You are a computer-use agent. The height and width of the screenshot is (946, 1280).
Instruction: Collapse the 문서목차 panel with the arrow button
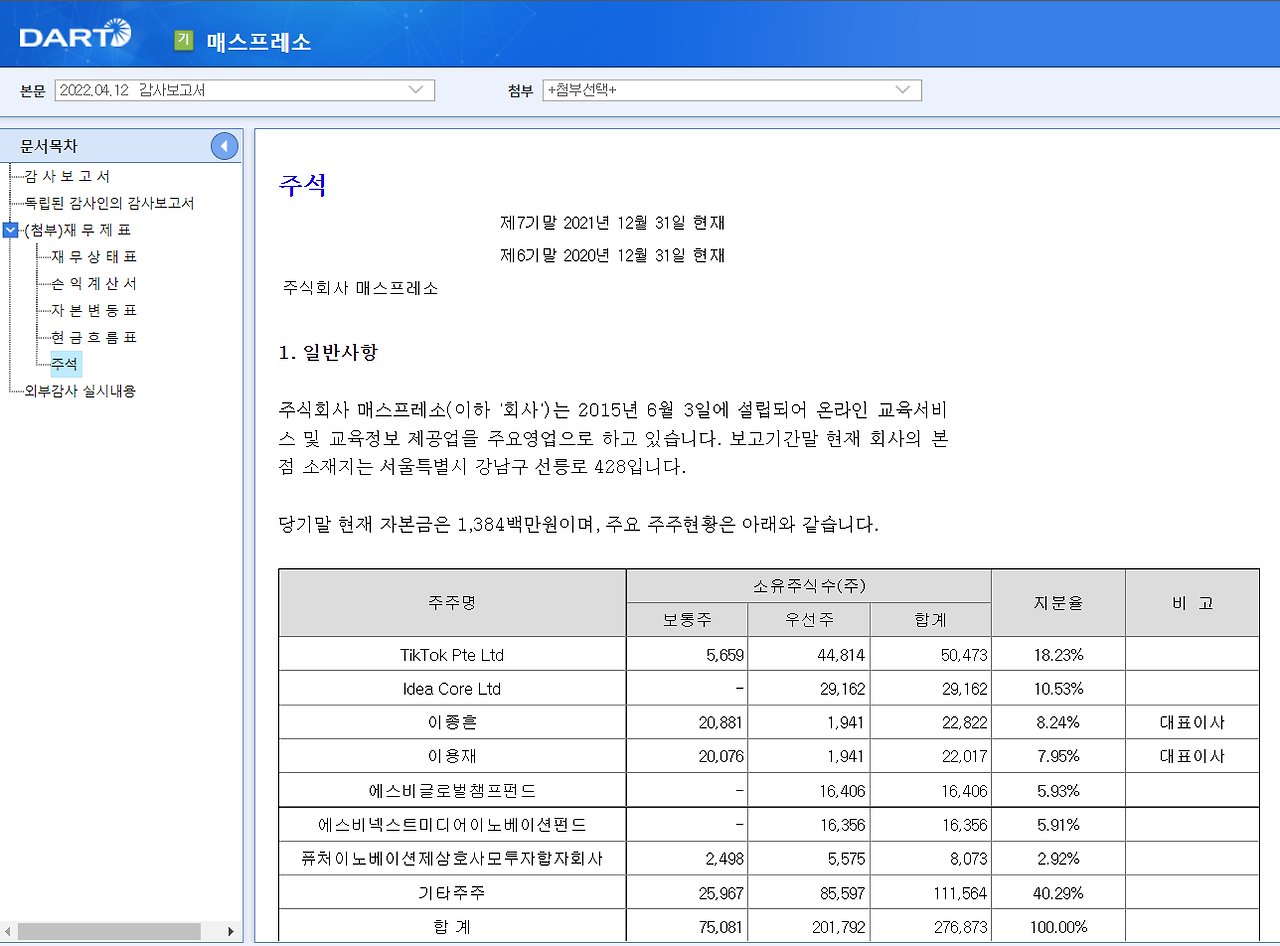point(225,147)
